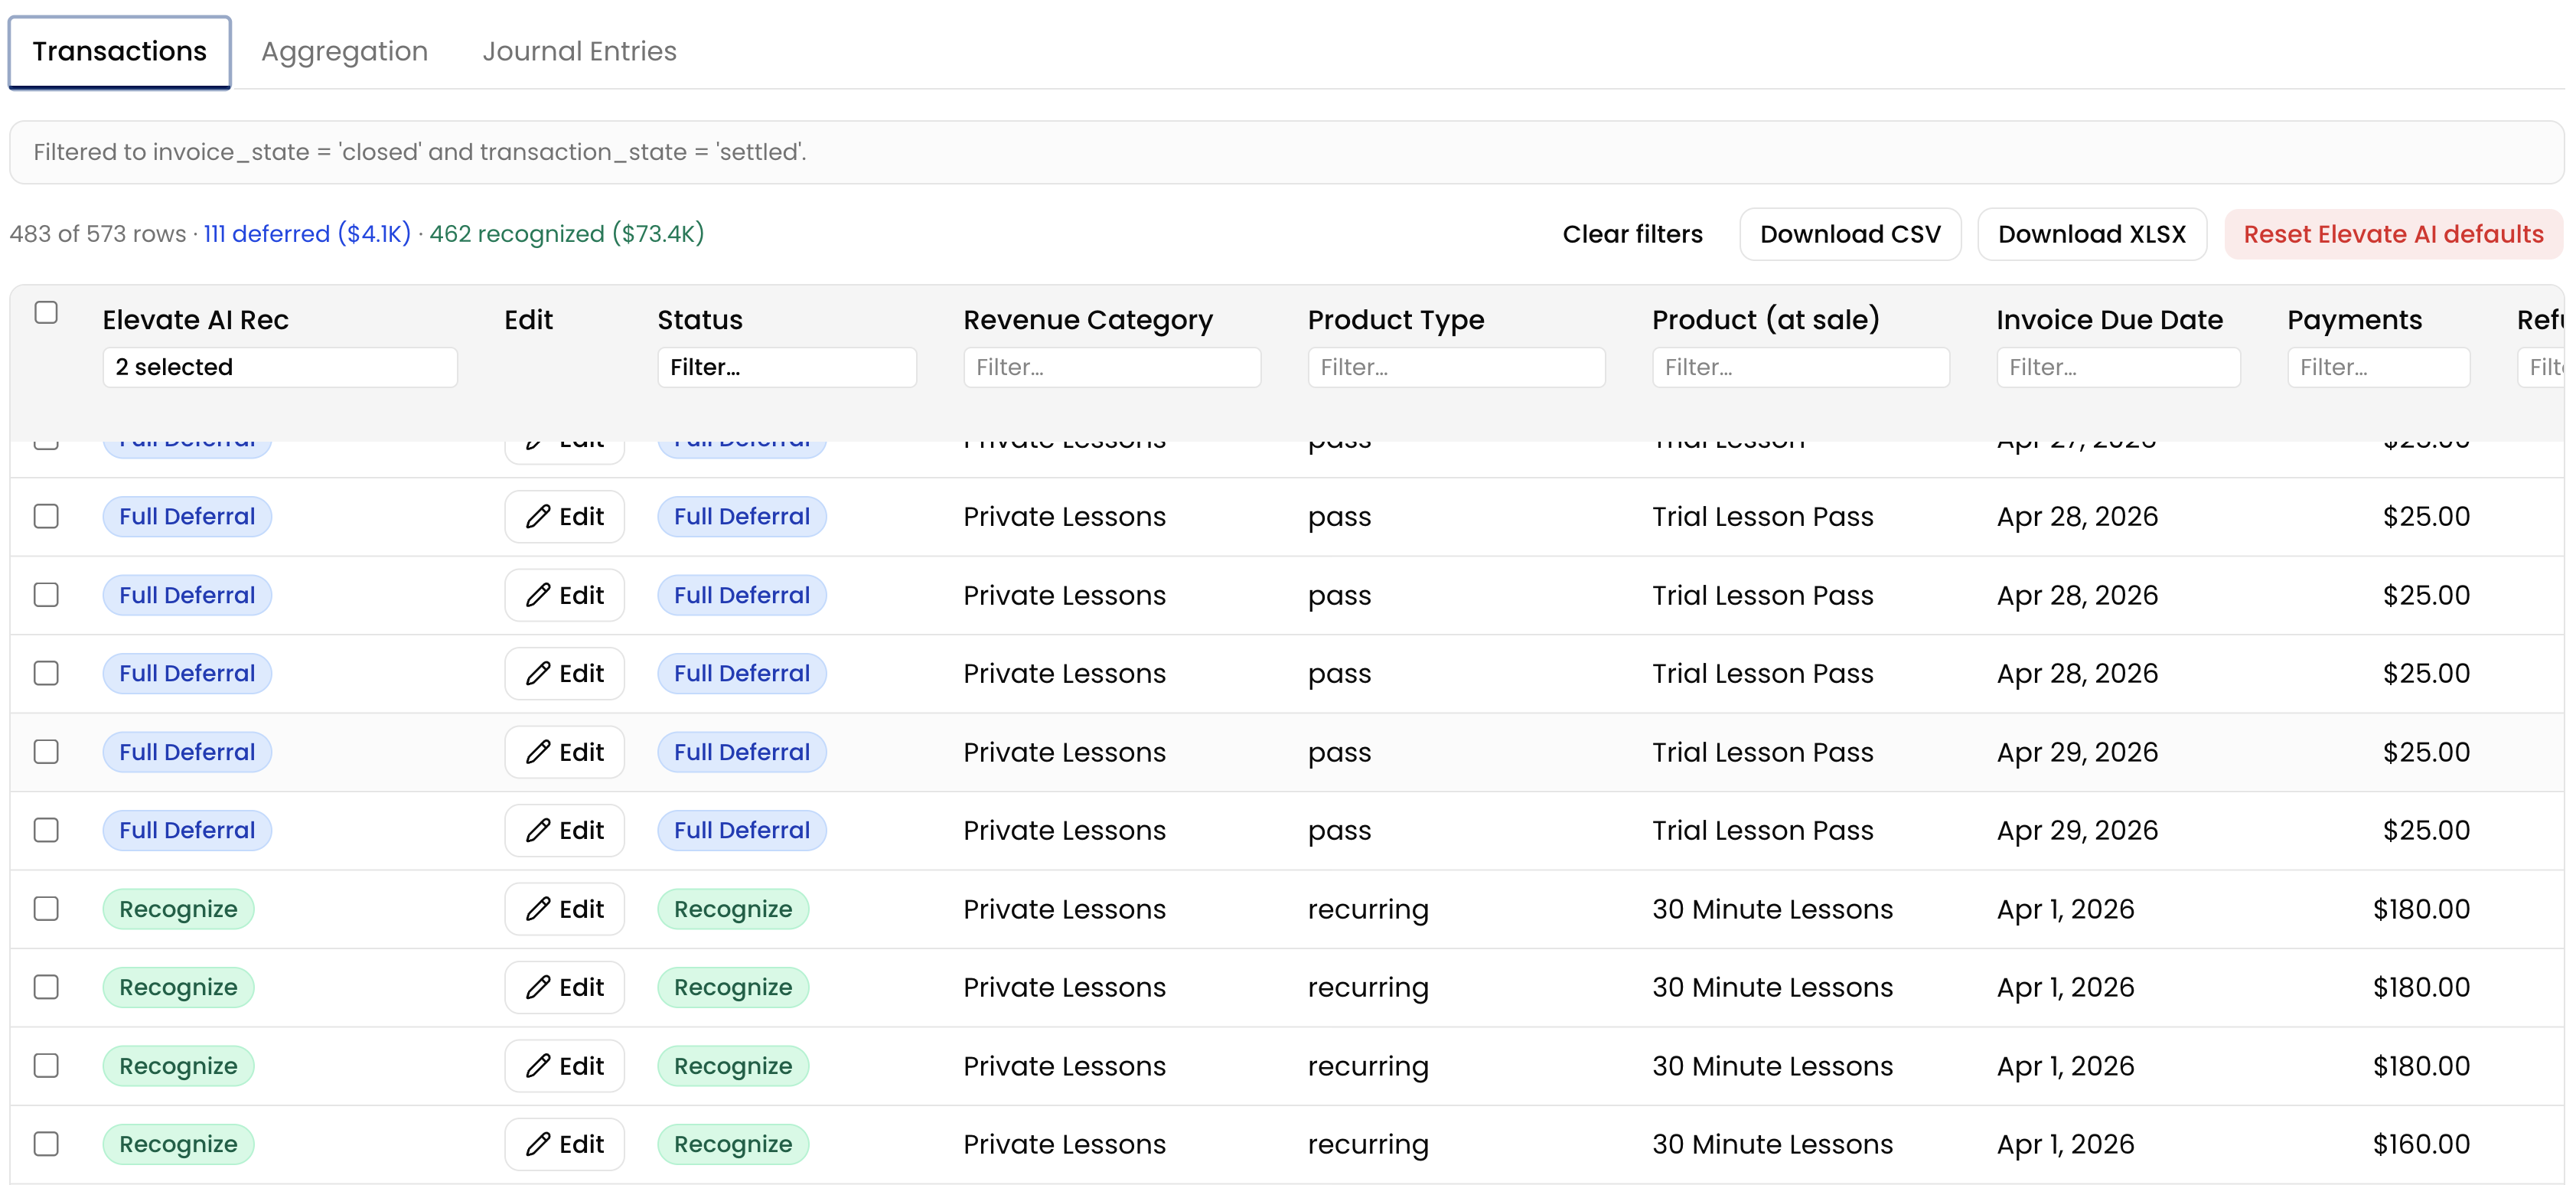The image size is (2576, 1185).
Task: Click the '483 of 573 rows' count
Action: click(x=98, y=234)
